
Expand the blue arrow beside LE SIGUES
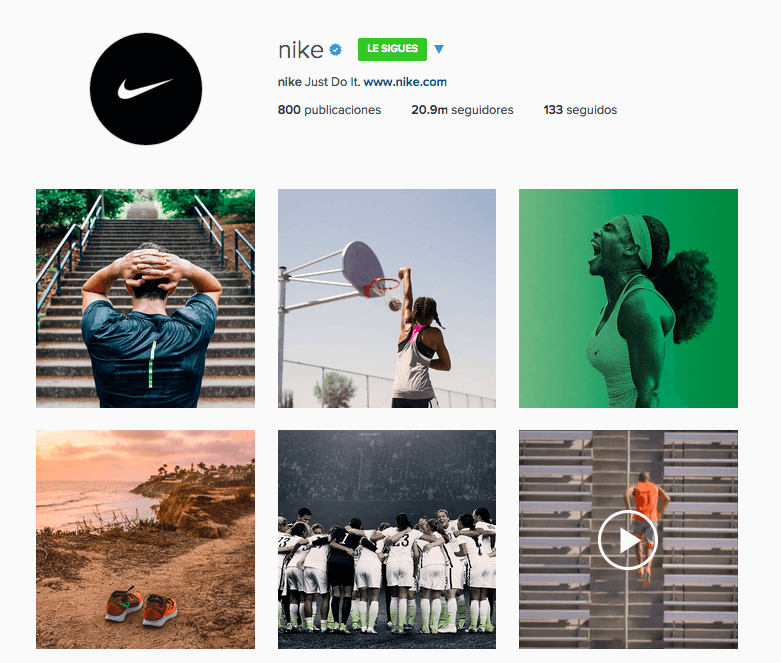tap(439, 49)
